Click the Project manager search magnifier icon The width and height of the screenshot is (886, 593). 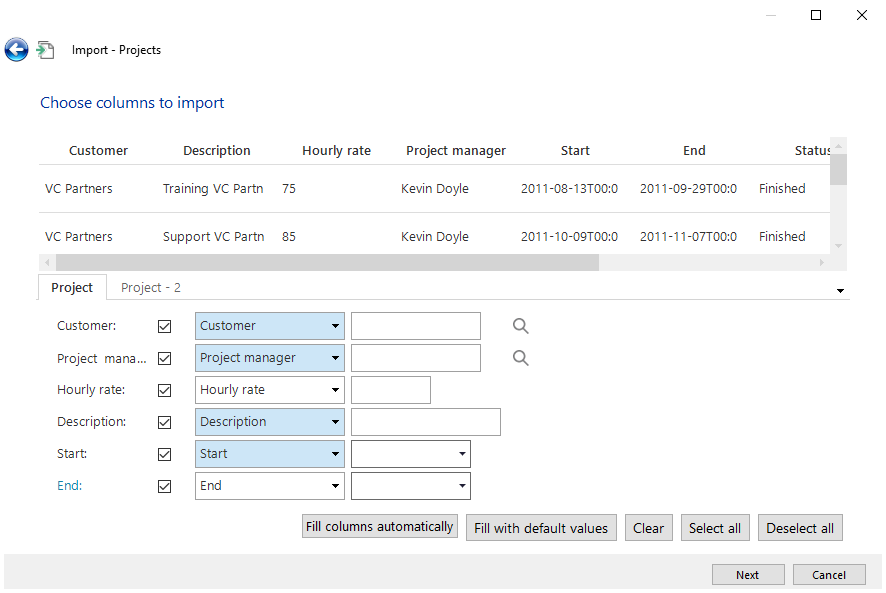(x=520, y=358)
